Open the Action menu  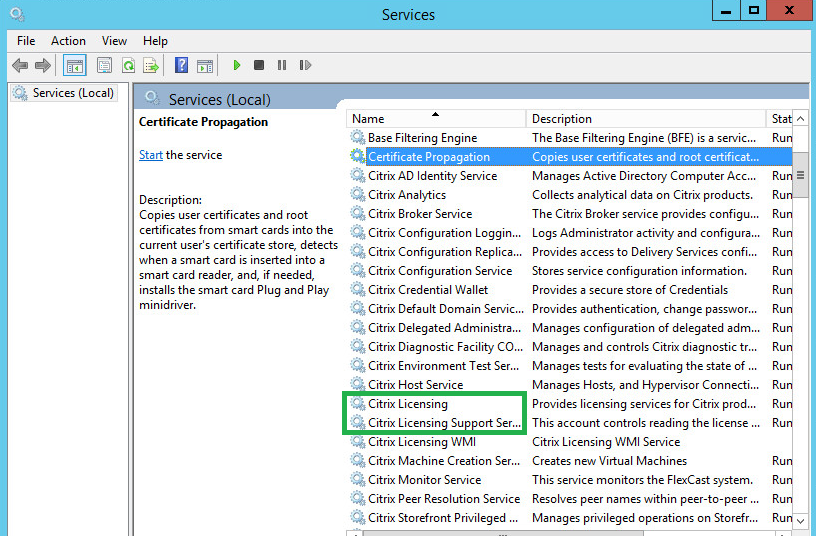pyautogui.click(x=68, y=41)
